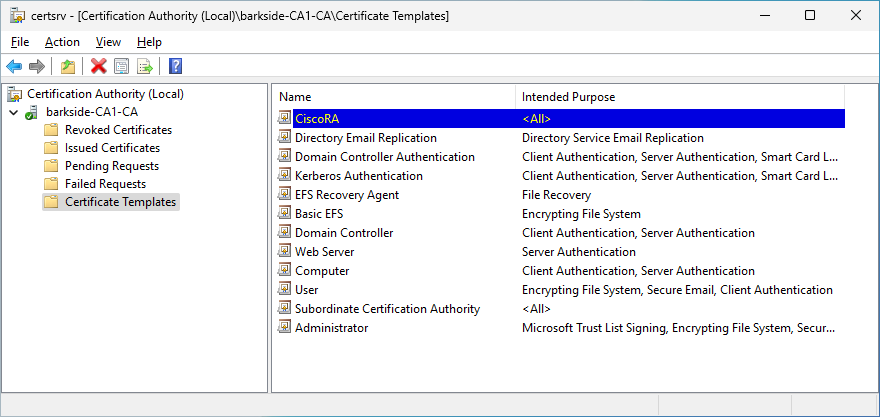The image size is (880, 417).
Task: Select the Pending Requests folder
Action: (x=112, y=166)
